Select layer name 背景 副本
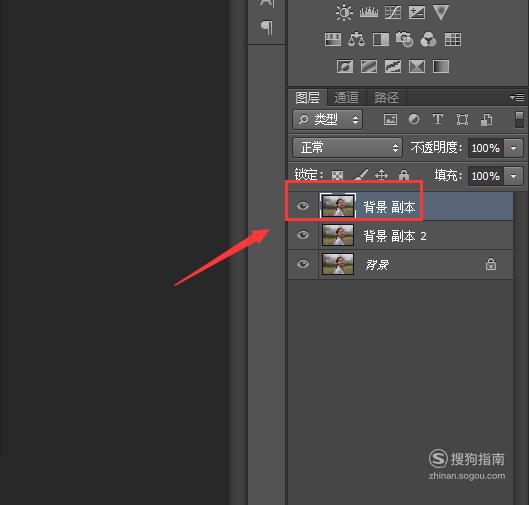Screen dimensions: 529x505 (389, 207)
